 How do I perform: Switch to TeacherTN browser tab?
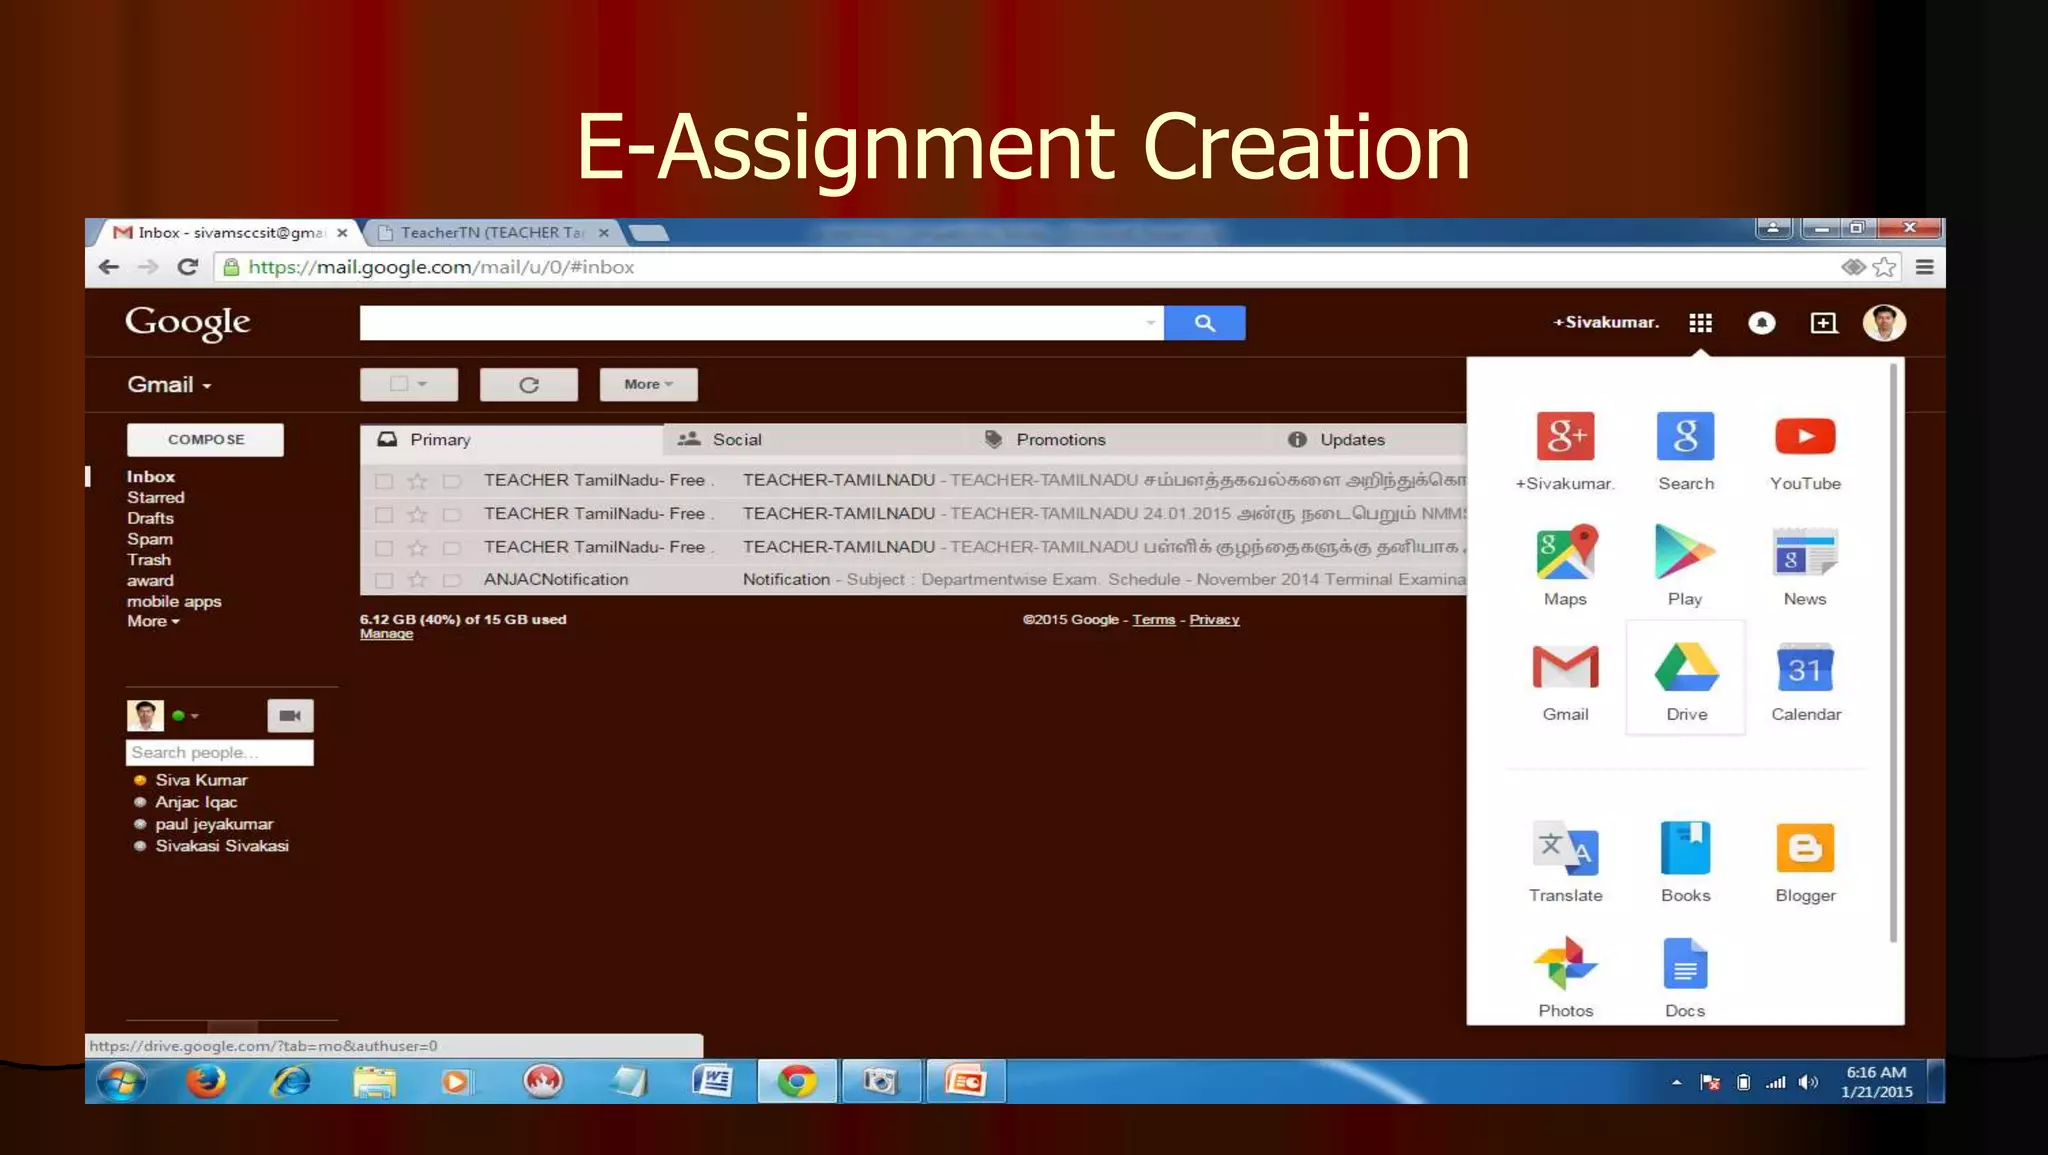tap(492, 232)
